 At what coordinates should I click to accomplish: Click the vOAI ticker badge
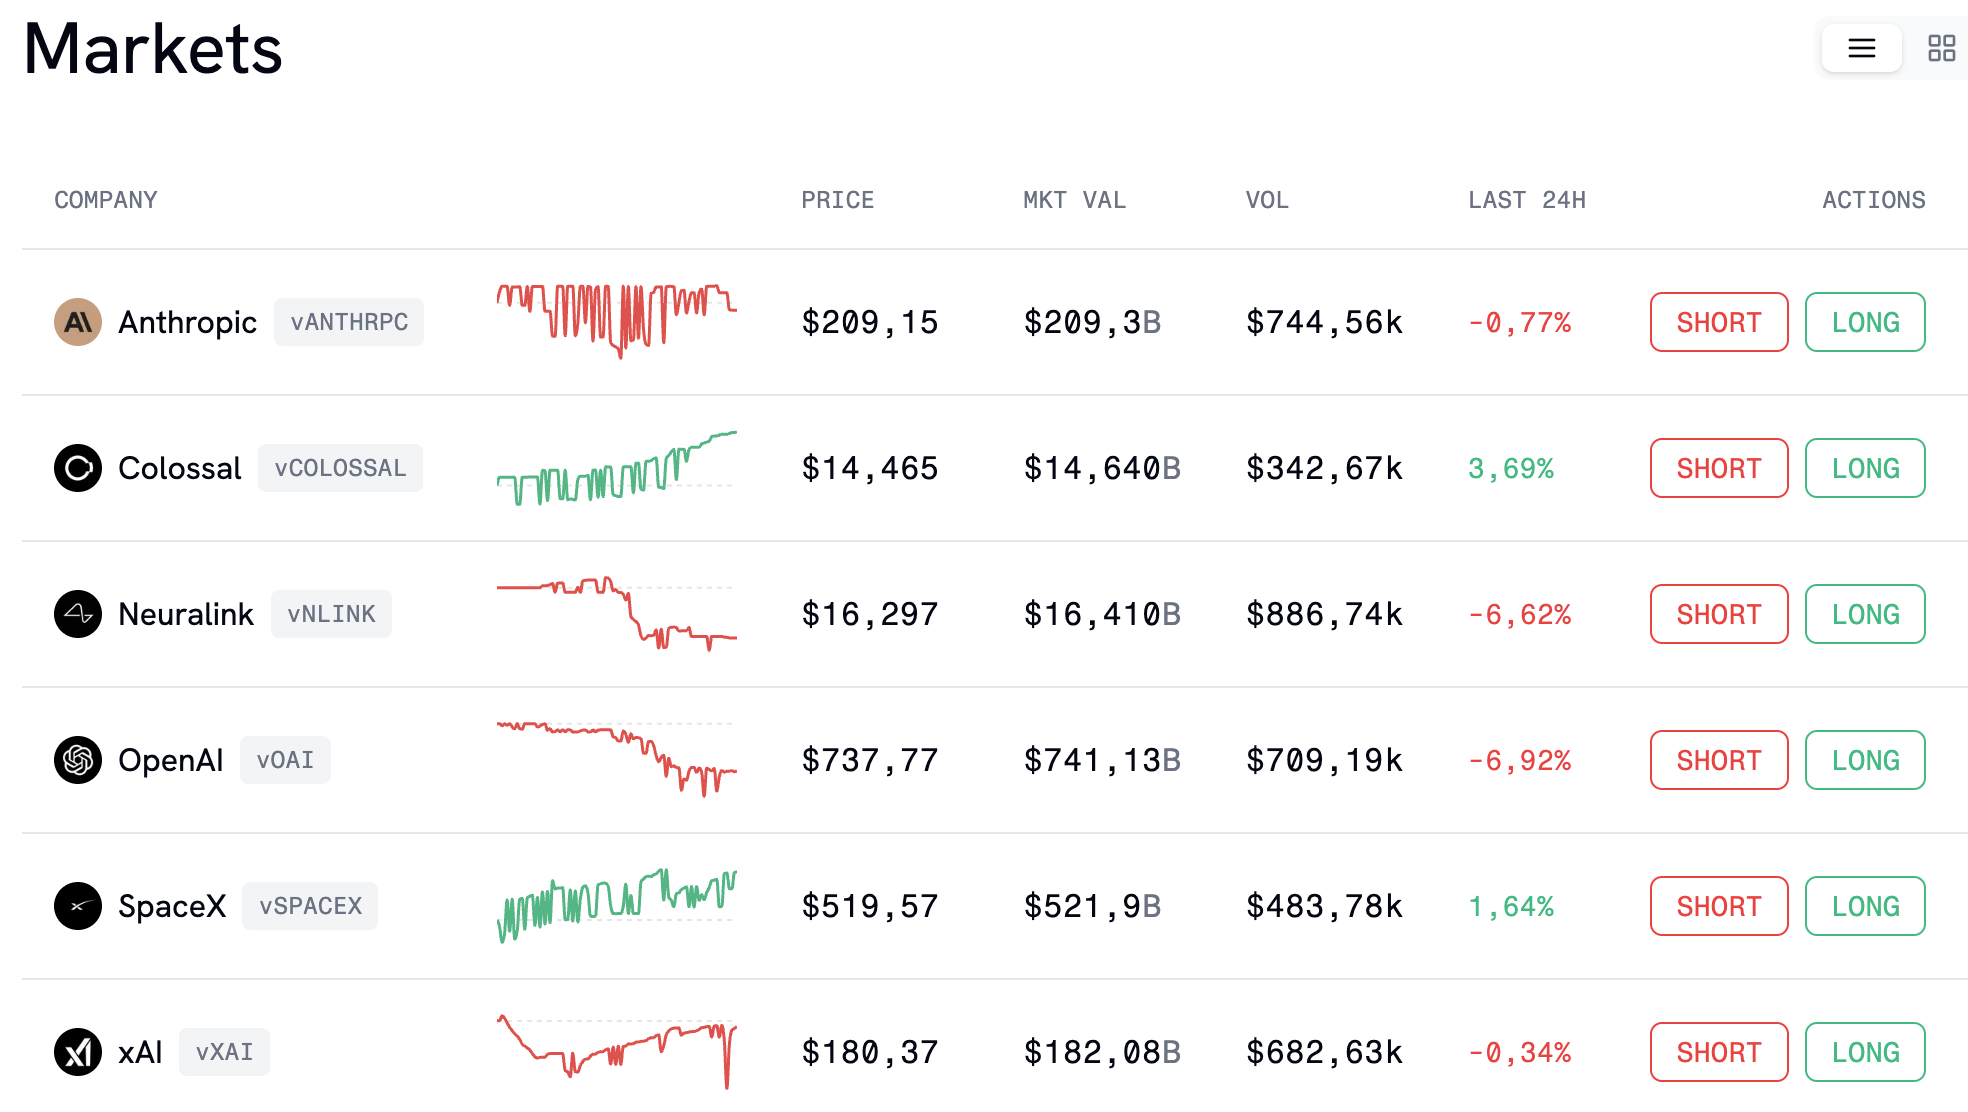click(x=285, y=760)
